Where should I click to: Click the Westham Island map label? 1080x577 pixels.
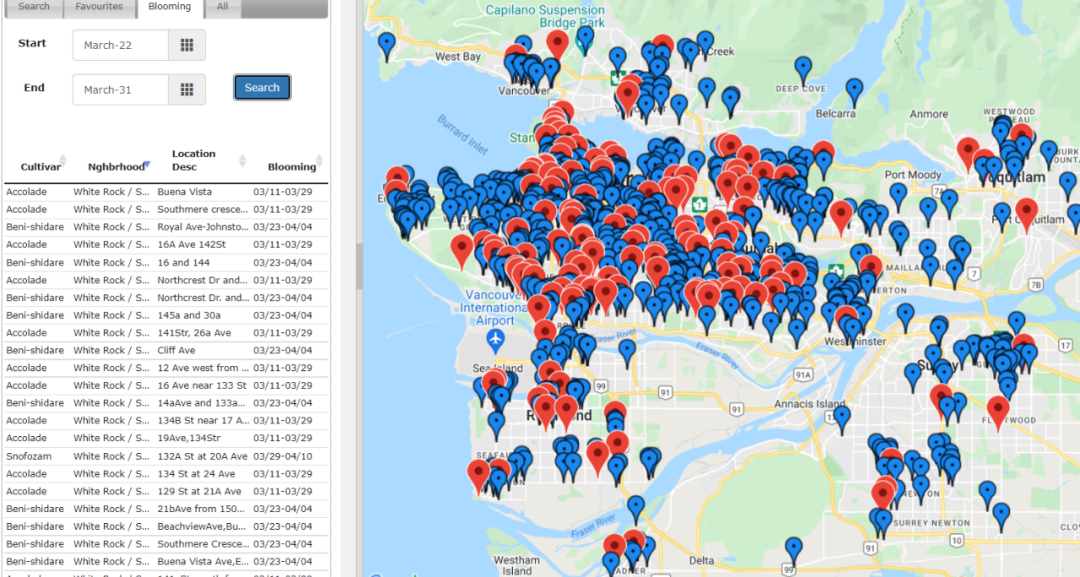tap(517, 565)
